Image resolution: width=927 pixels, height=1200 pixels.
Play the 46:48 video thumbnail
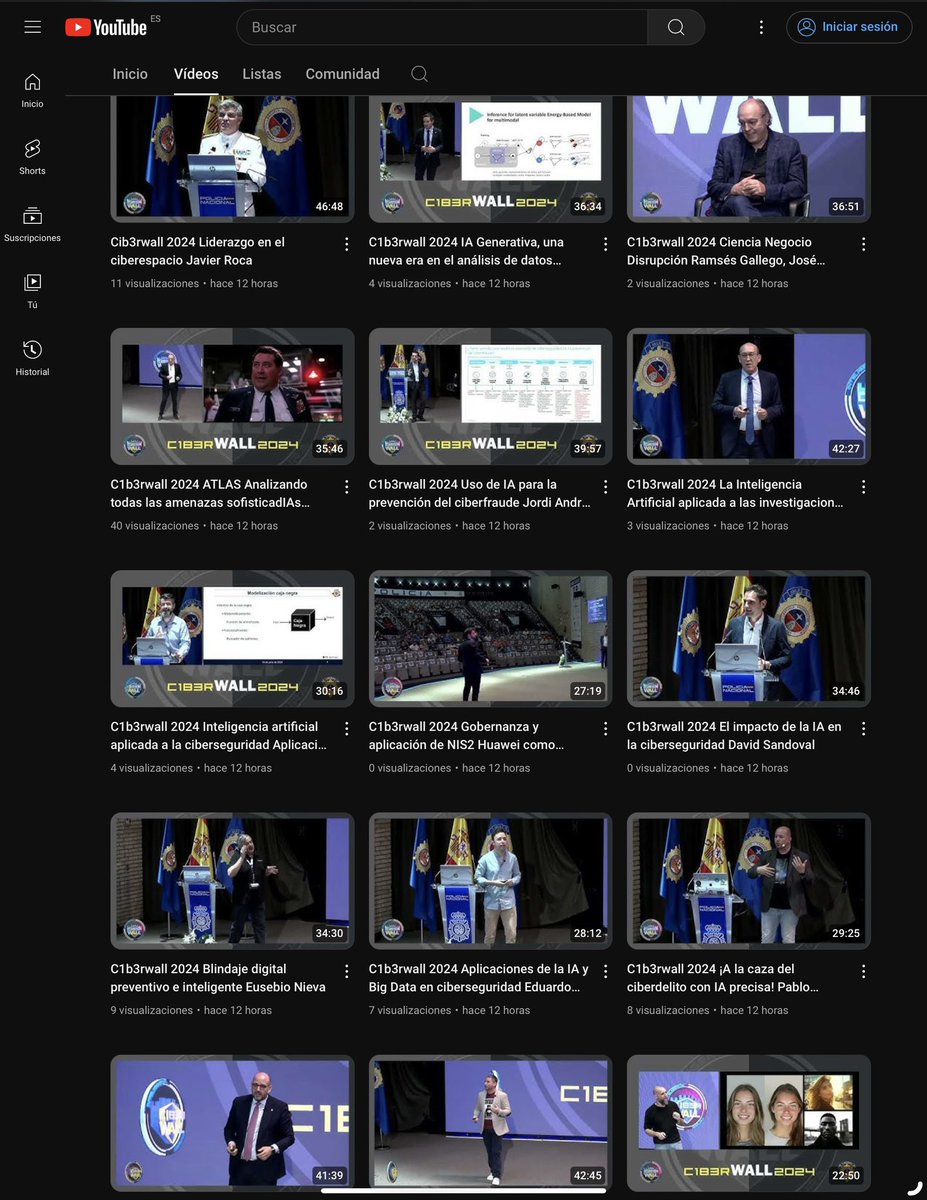pyautogui.click(x=232, y=158)
